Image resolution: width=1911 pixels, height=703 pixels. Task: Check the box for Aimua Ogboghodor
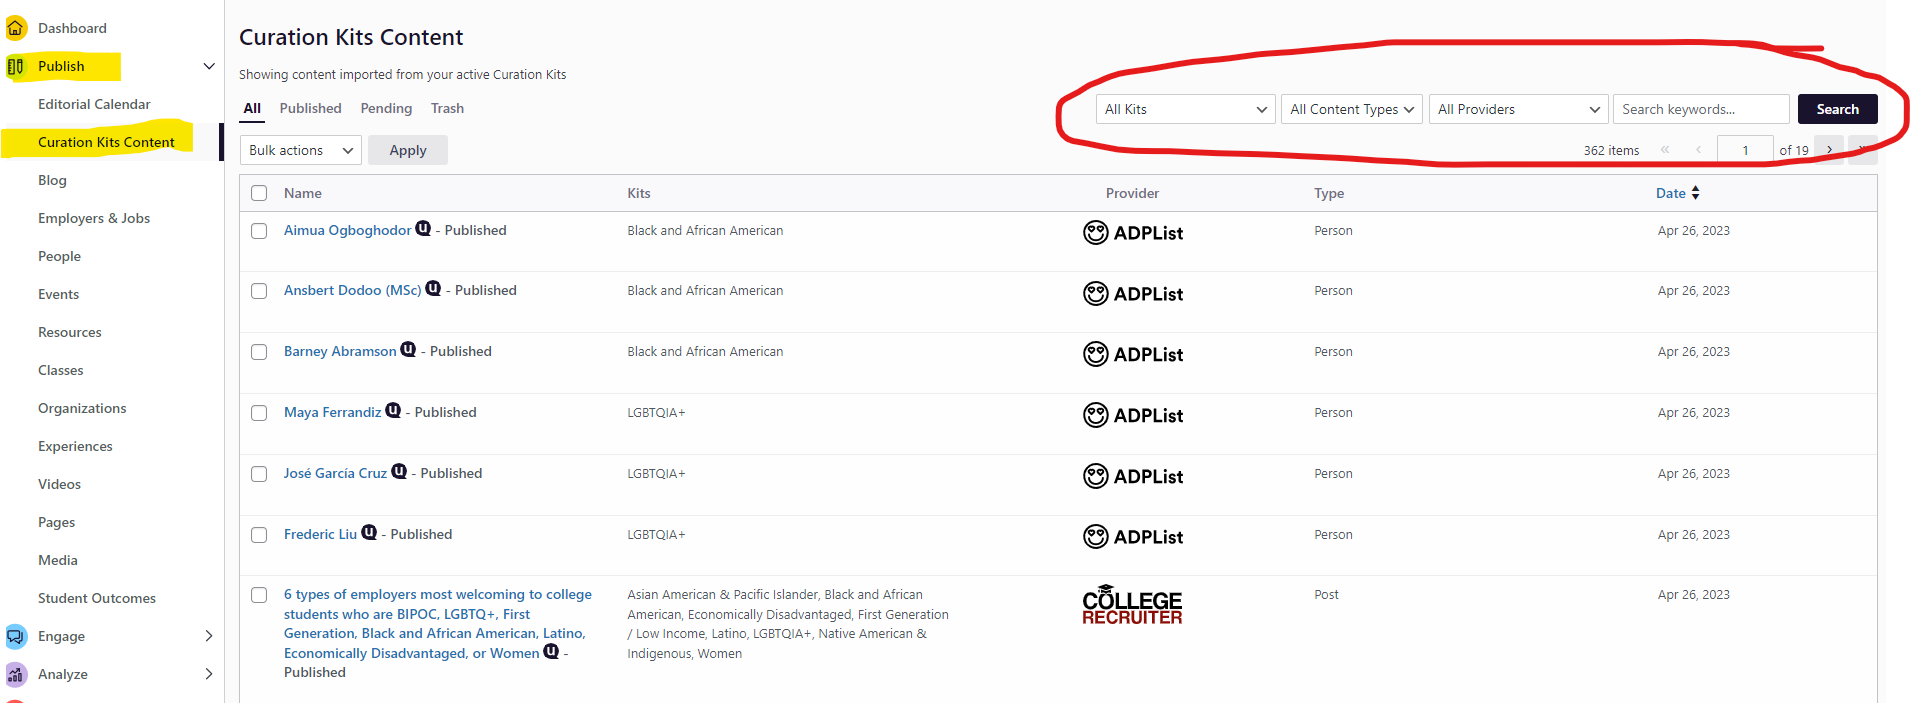point(259,231)
